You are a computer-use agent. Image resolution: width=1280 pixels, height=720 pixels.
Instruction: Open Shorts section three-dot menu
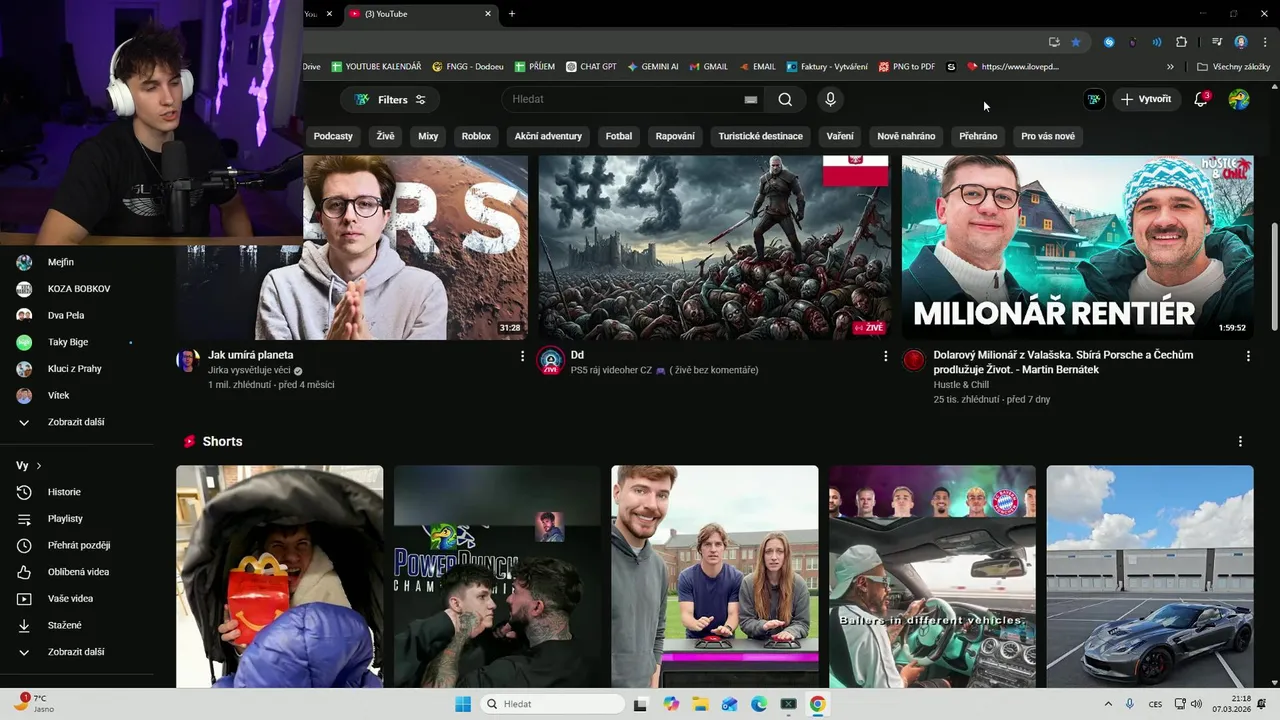click(x=1240, y=441)
